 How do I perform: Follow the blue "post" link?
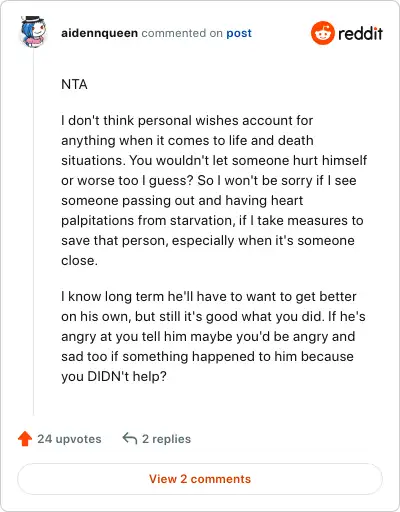(x=239, y=33)
